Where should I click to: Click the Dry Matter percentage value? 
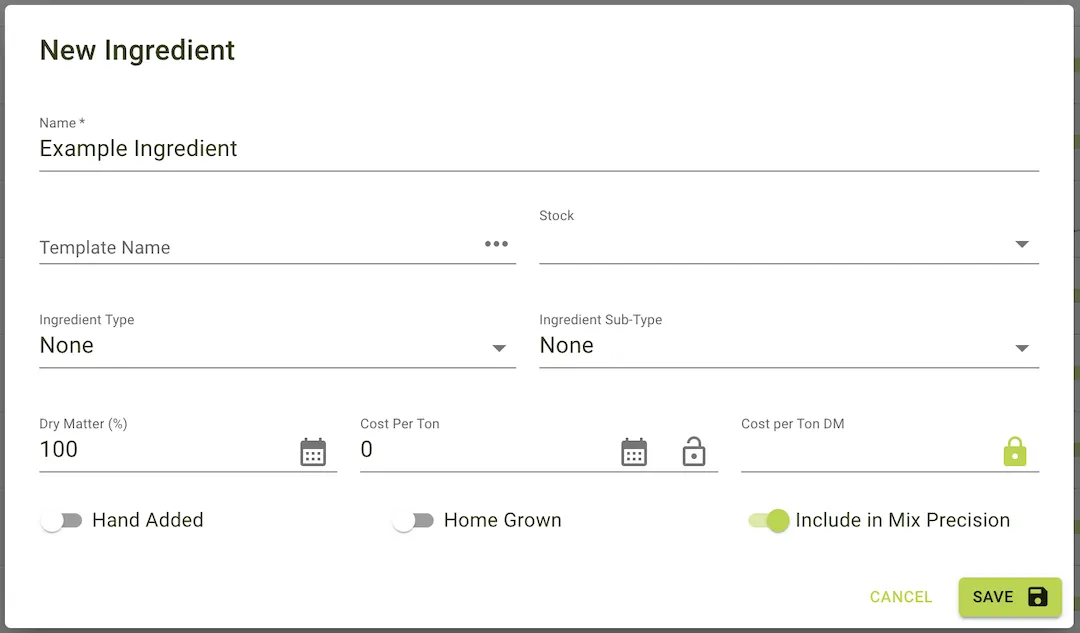59,449
